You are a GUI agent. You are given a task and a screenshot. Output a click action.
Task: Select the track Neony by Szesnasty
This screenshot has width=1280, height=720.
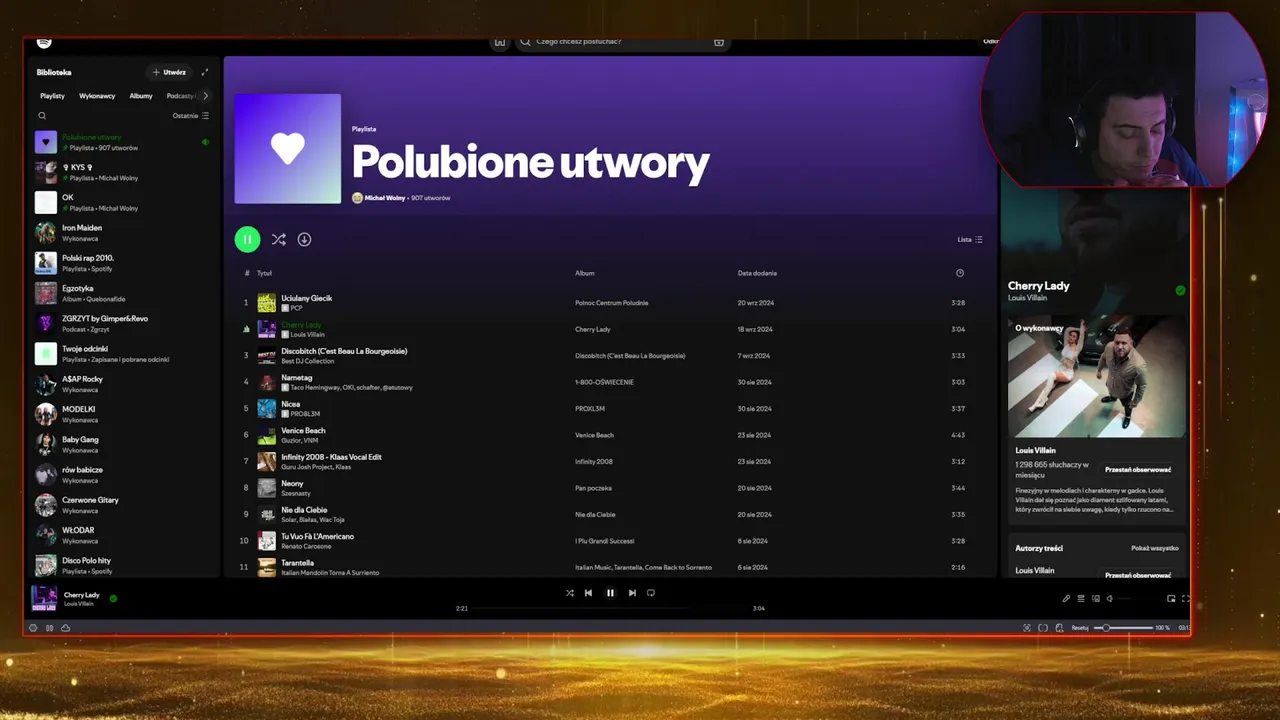pos(610,488)
